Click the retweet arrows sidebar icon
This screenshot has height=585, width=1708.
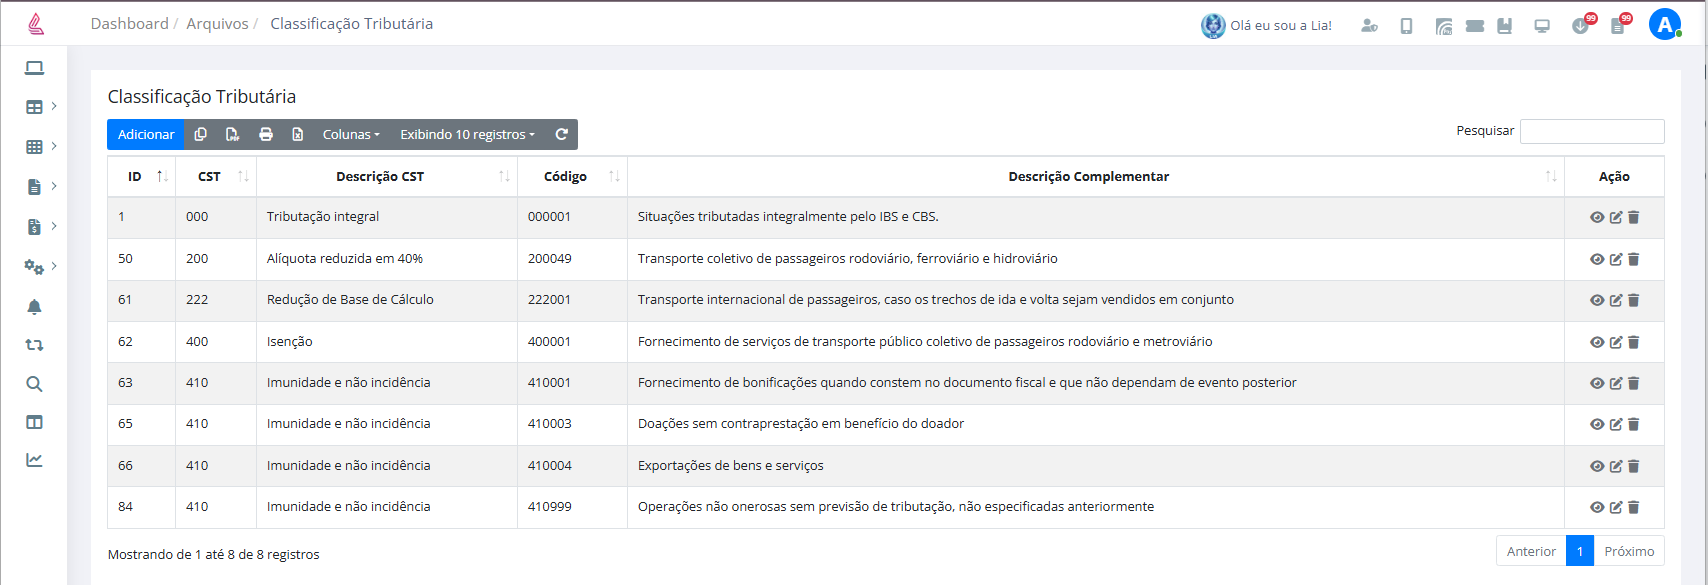tap(34, 345)
